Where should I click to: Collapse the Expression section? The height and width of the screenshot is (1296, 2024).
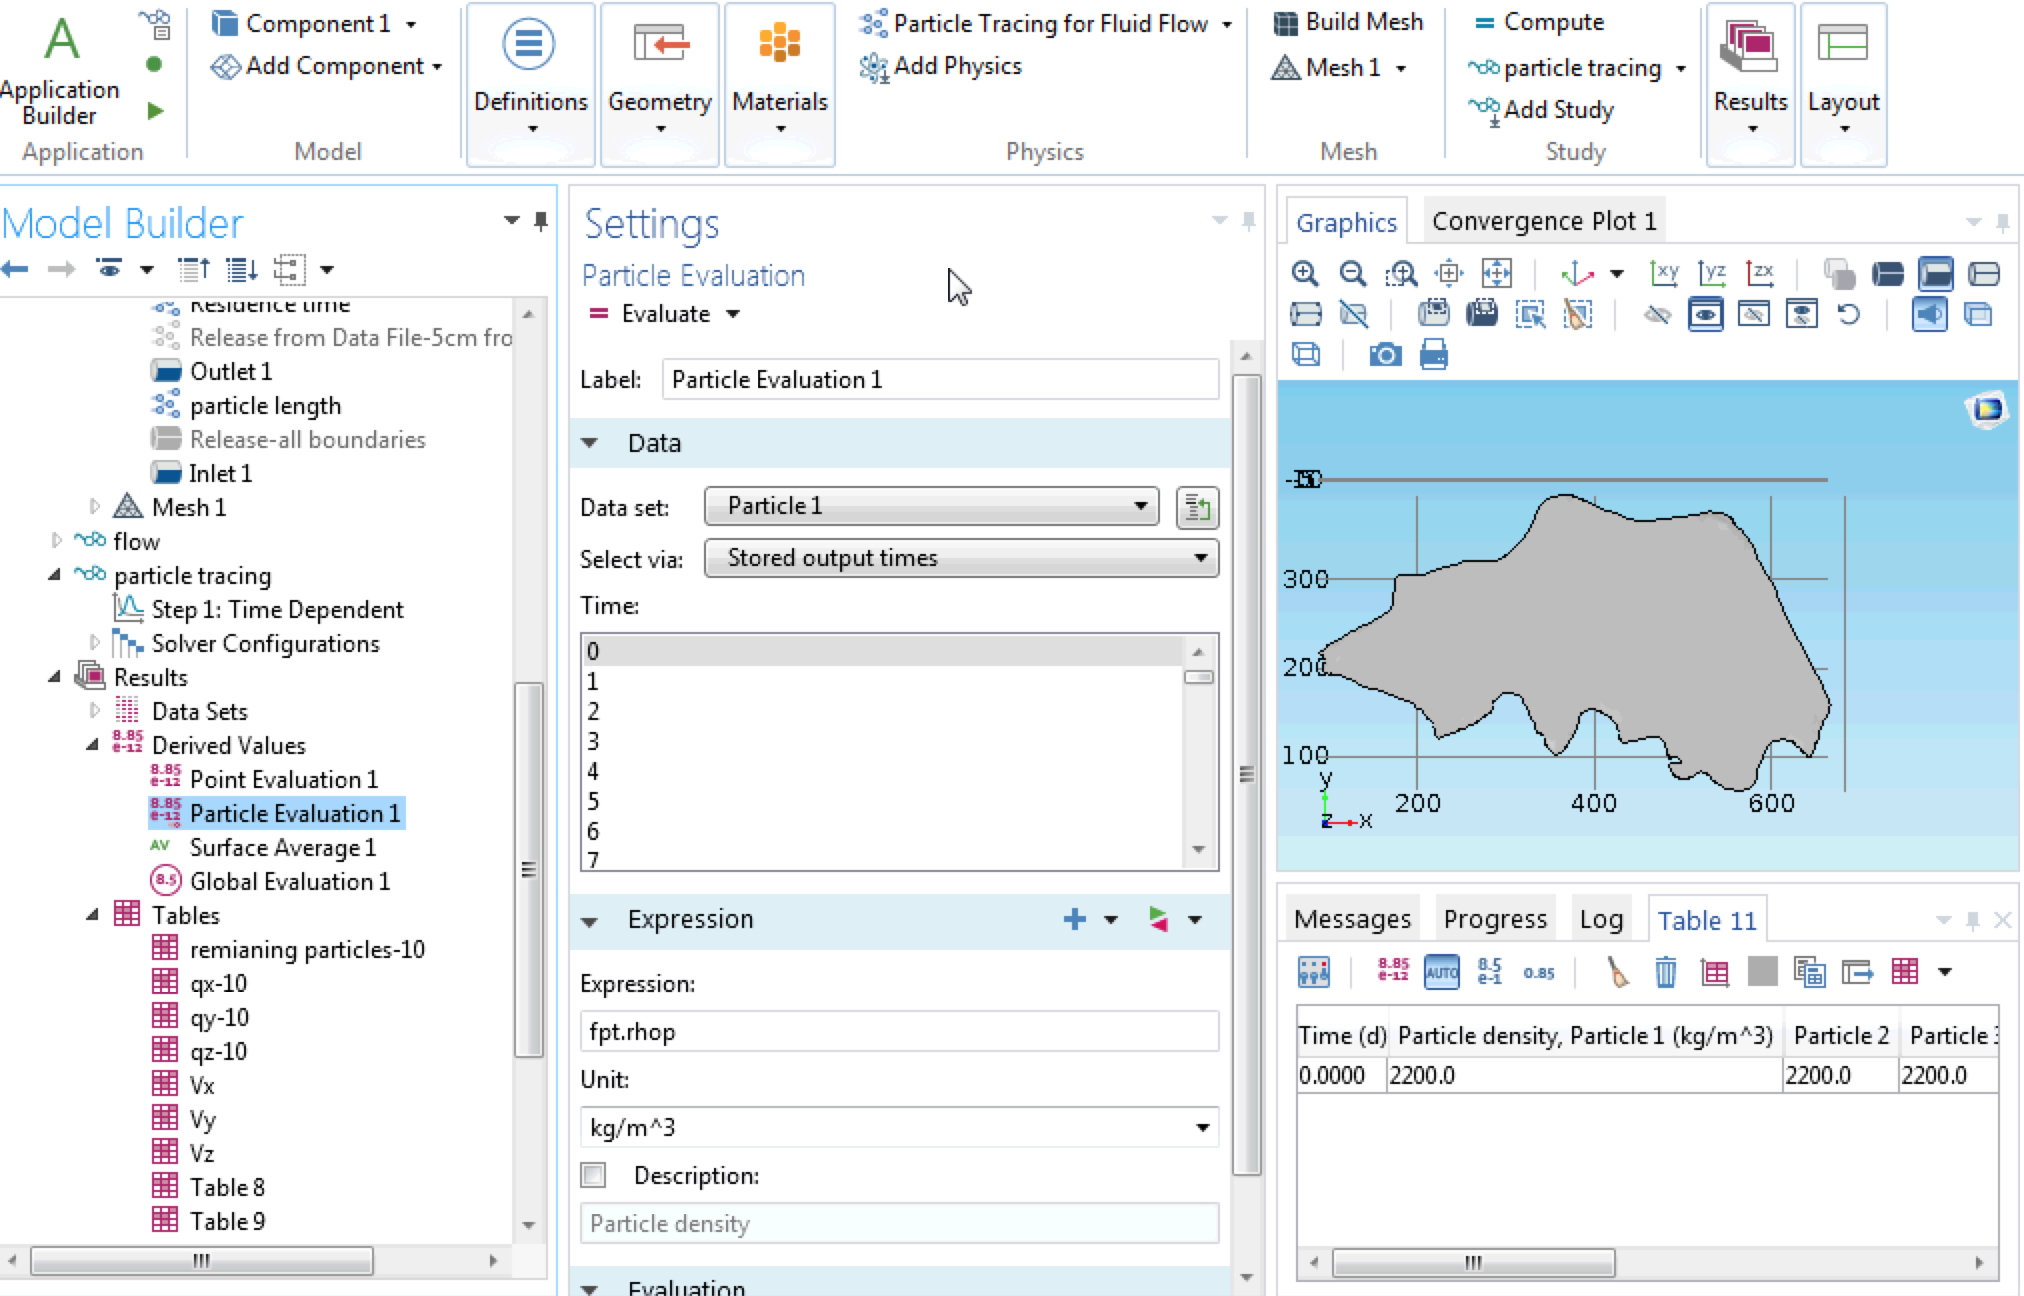(x=590, y=920)
